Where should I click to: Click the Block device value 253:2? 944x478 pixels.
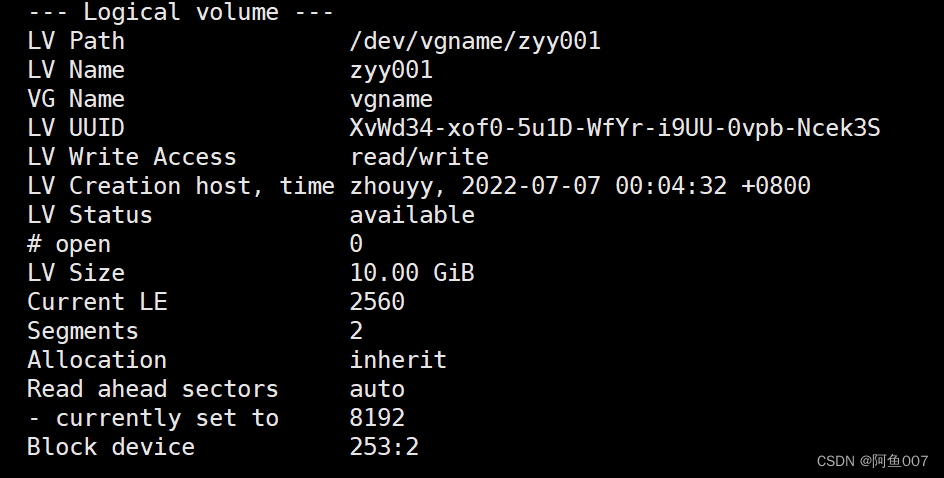click(384, 447)
